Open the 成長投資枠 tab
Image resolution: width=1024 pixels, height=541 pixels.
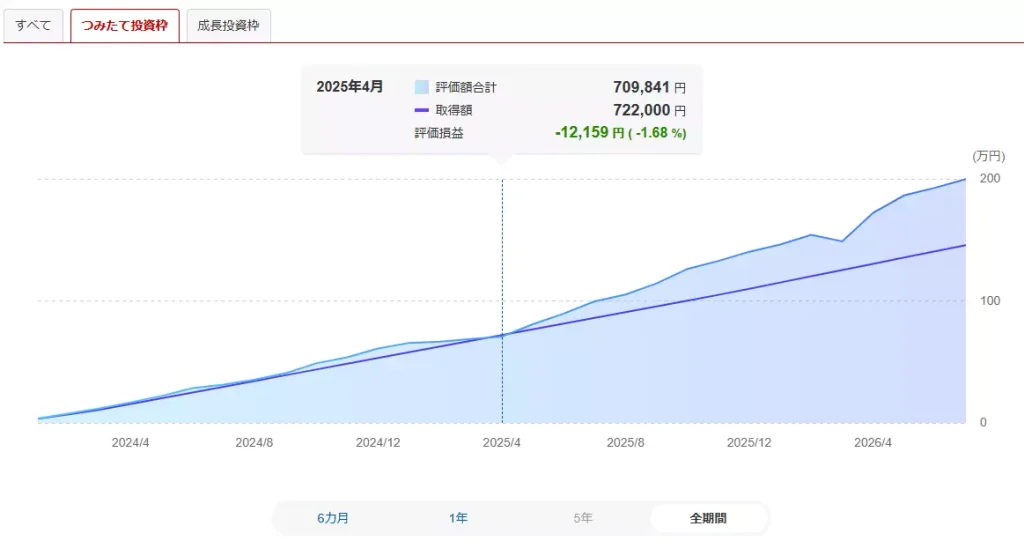[x=229, y=25]
